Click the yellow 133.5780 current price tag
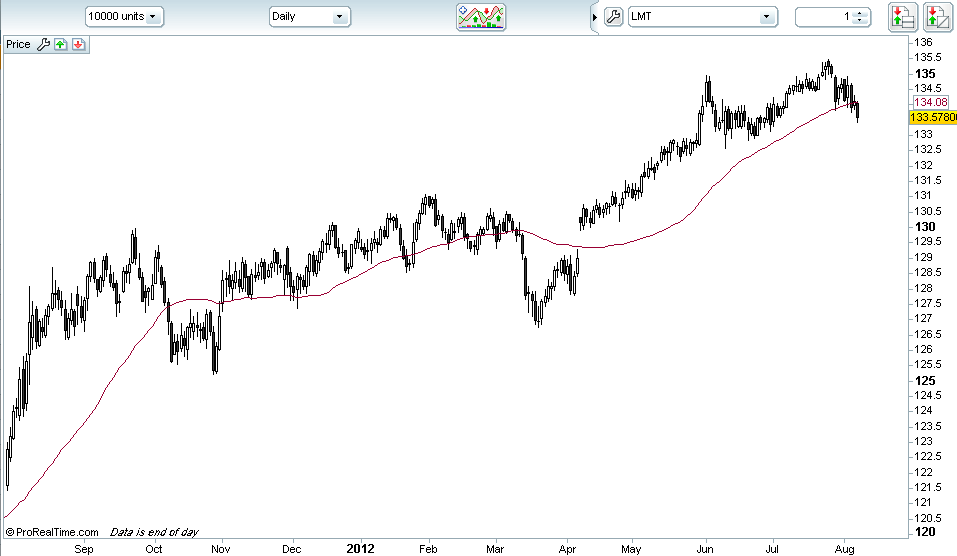Viewport: 957px width, 556px height. [933, 117]
